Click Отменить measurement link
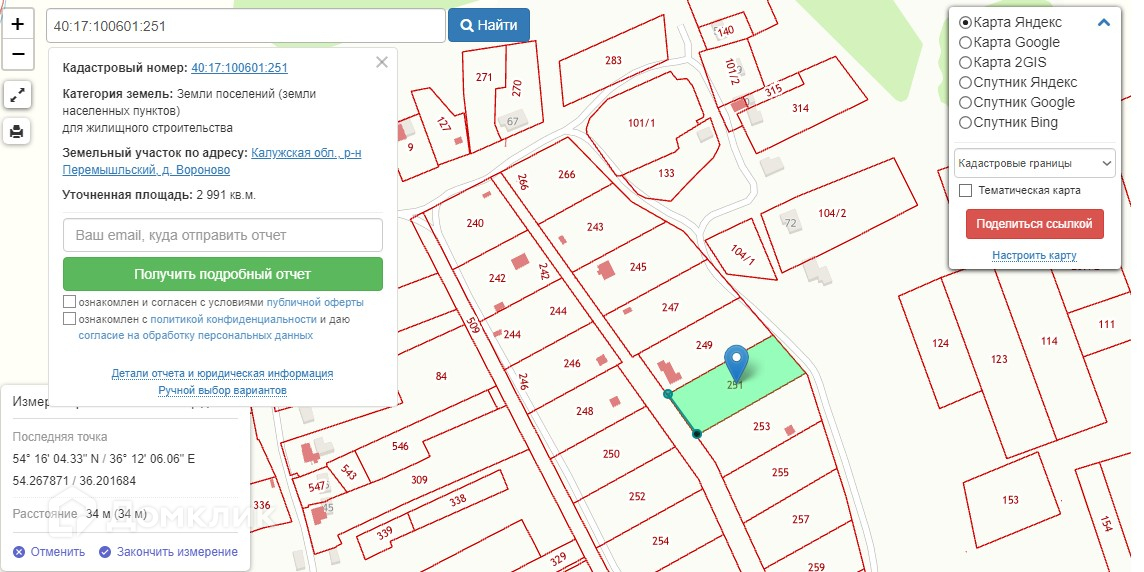Viewport: 1144px width, 572px height. coord(58,552)
